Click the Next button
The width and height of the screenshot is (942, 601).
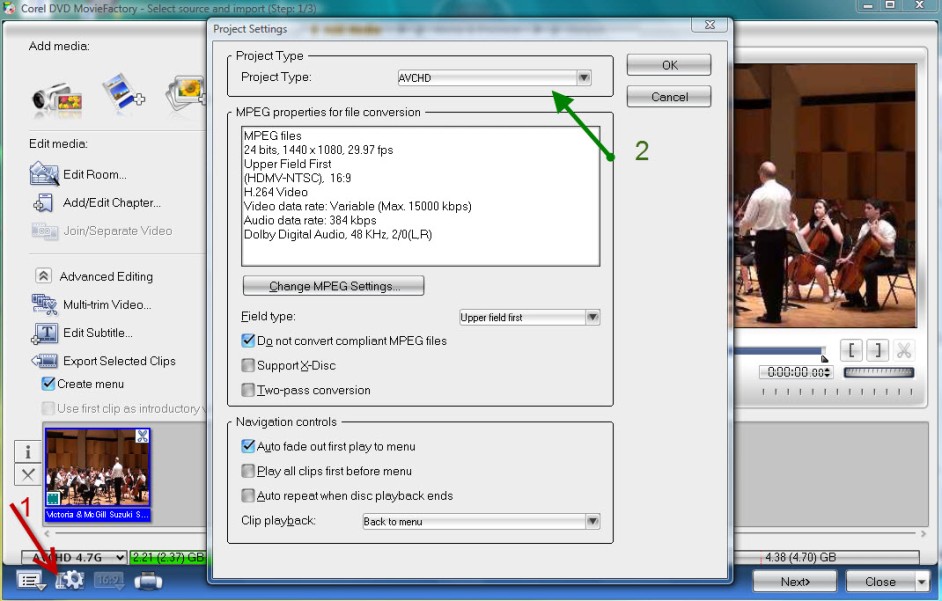[x=794, y=582]
